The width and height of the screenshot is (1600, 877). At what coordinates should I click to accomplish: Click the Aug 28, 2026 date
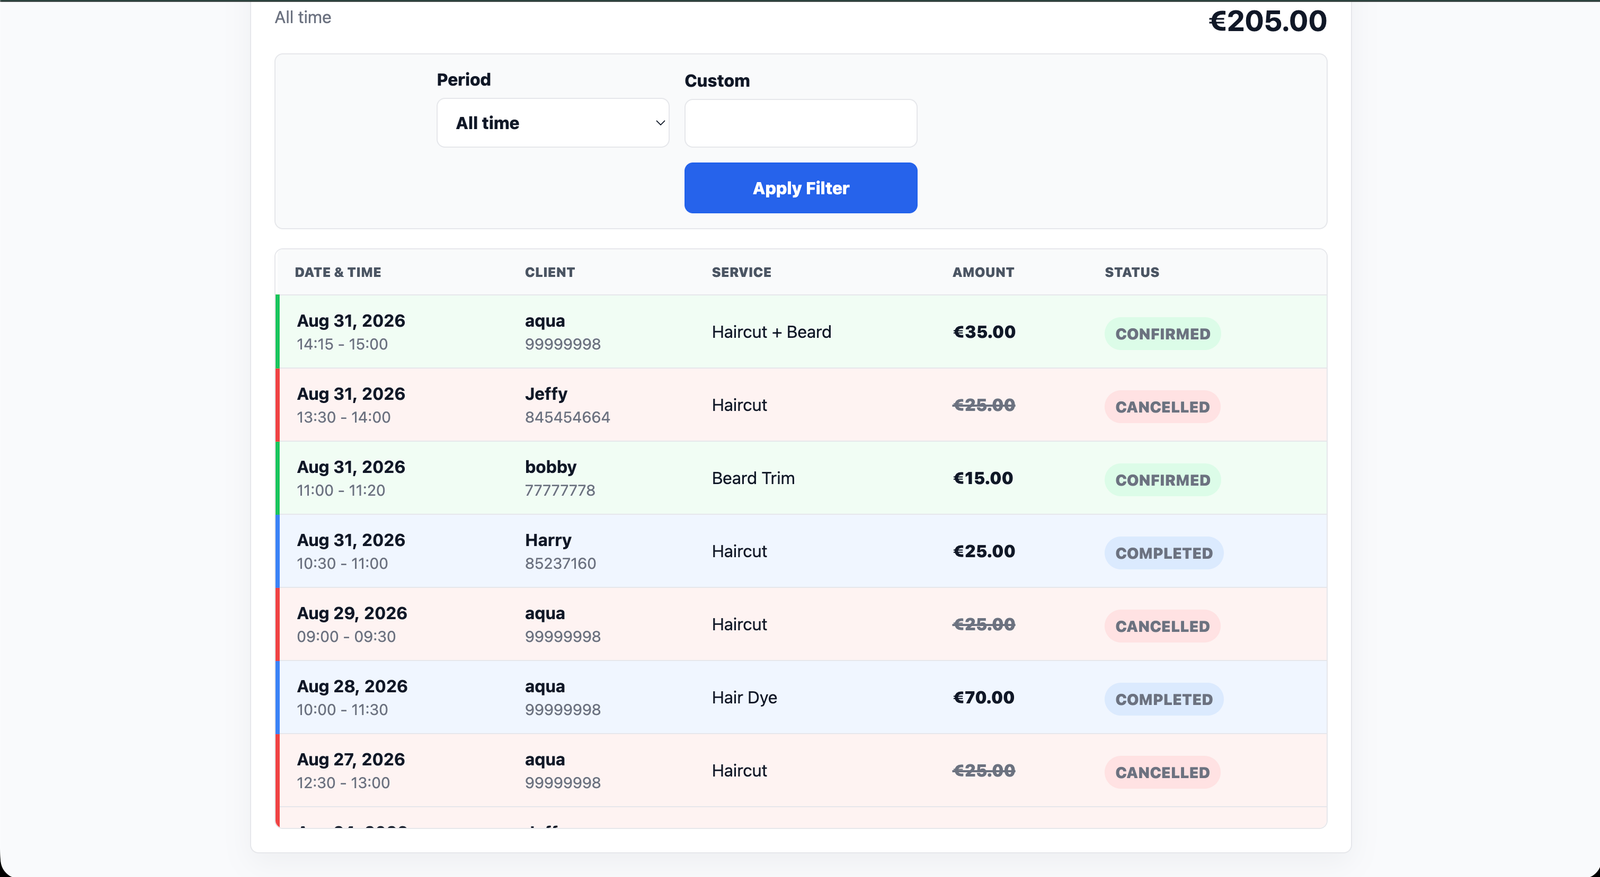[x=352, y=686]
